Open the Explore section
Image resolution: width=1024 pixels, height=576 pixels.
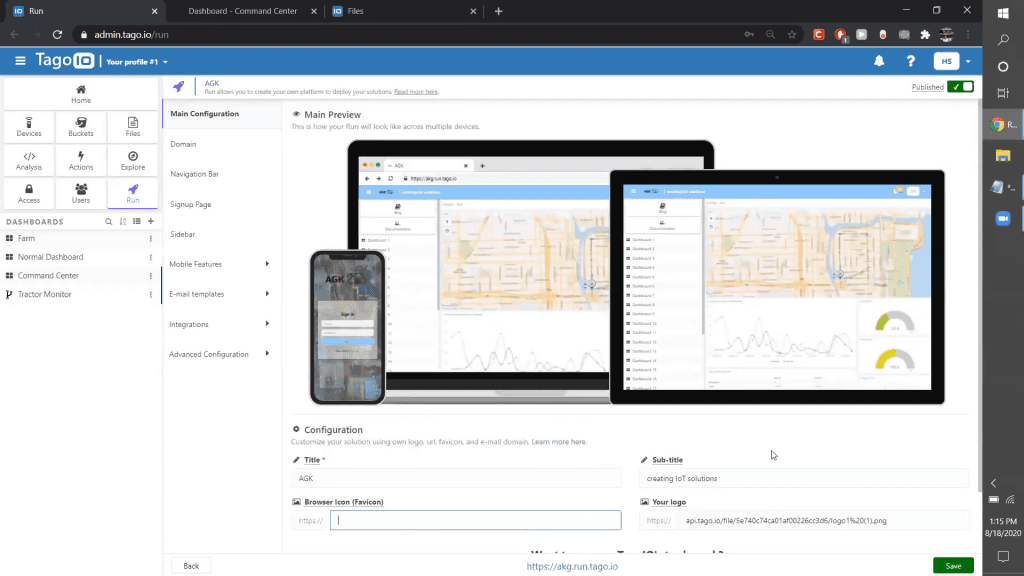coord(133,161)
